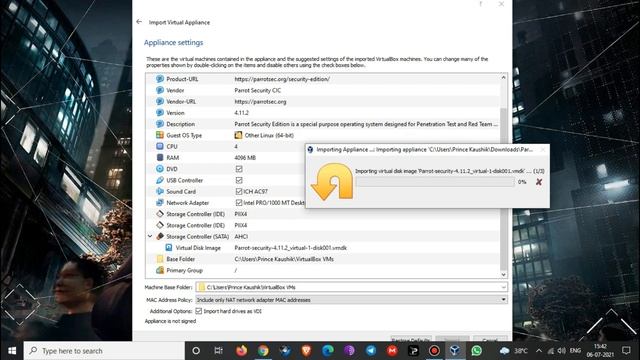The height and width of the screenshot is (360, 640).
Task: Select the Version row icon
Action: coord(160,113)
